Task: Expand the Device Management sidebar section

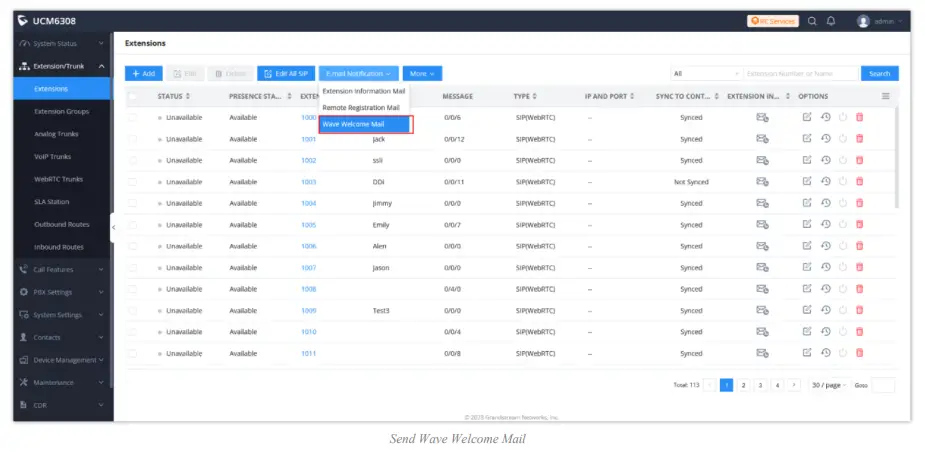Action: pyautogui.click(x=62, y=360)
